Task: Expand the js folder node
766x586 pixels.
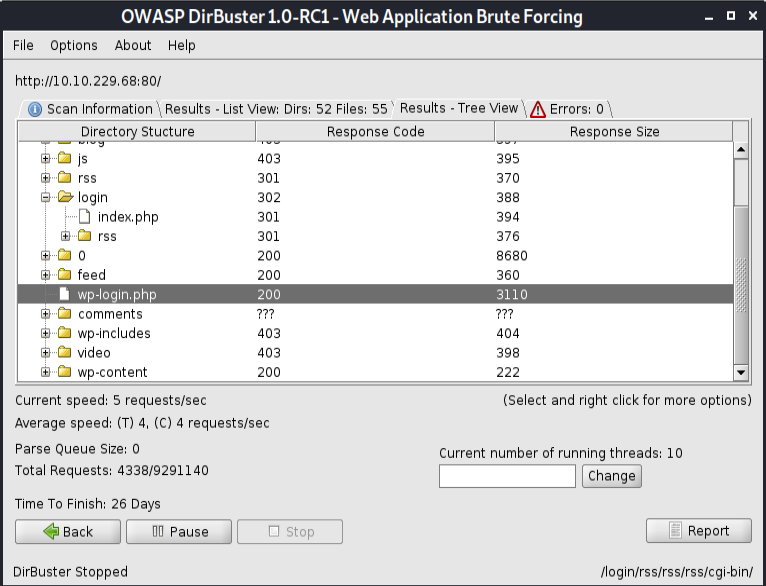Action: point(45,158)
